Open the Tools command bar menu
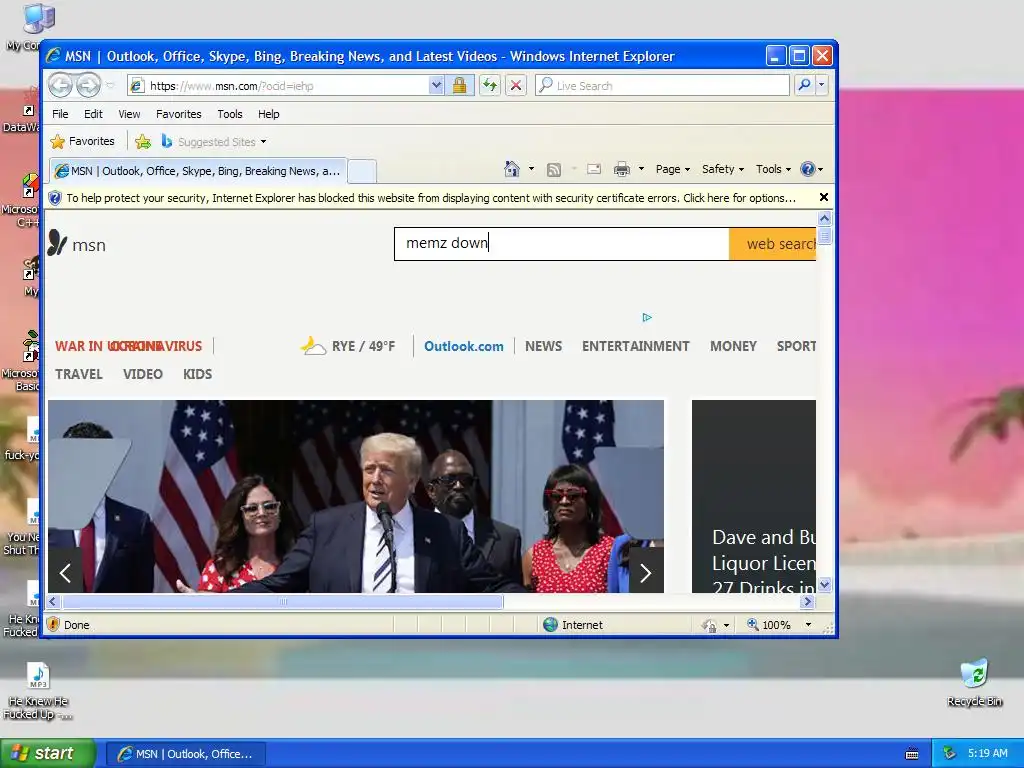Image resolution: width=1024 pixels, height=768 pixels. tap(773, 169)
